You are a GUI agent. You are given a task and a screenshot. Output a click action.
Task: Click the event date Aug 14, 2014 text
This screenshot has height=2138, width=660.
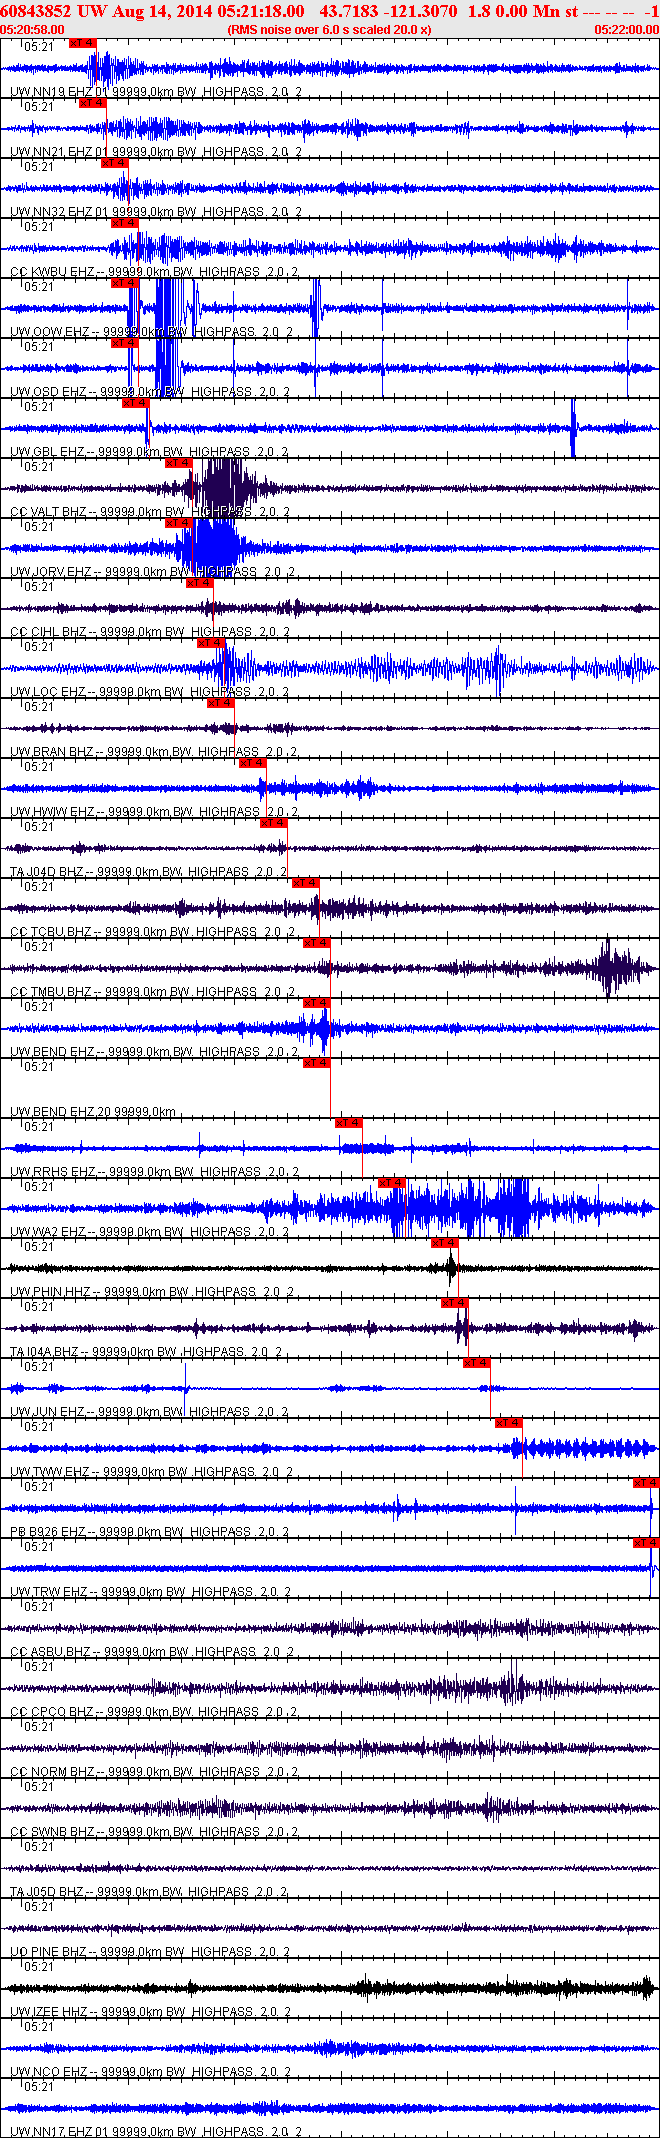click(160, 11)
